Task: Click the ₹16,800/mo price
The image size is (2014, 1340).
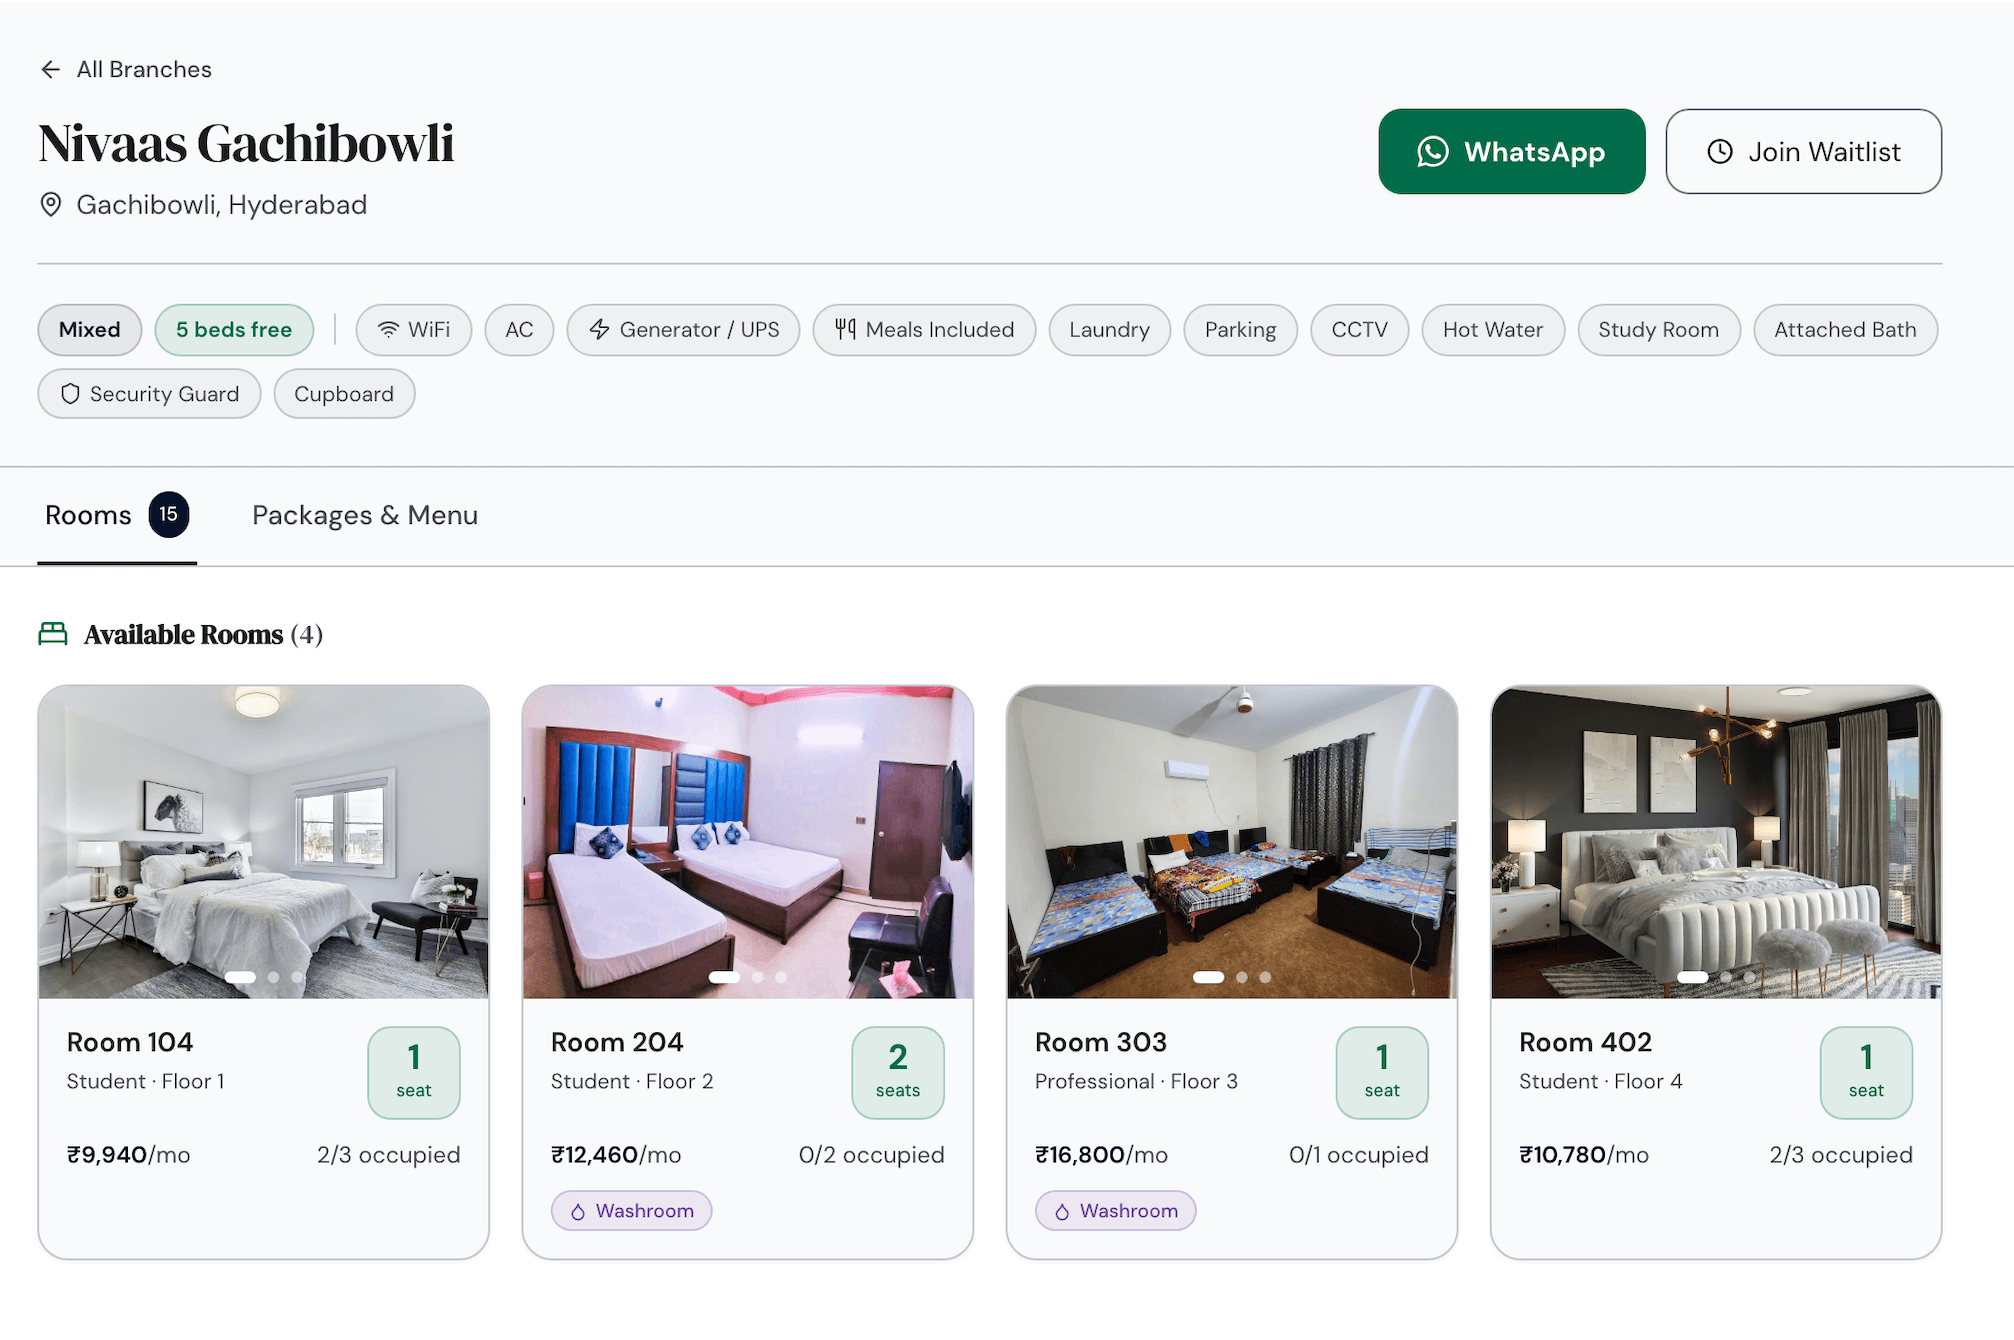Action: (1101, 1155)
